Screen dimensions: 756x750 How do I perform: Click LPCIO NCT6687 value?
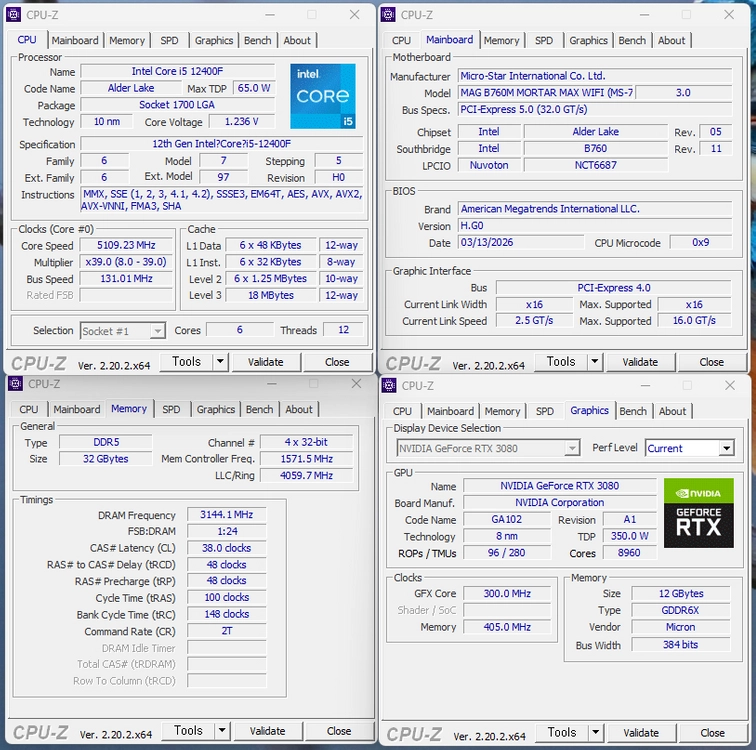pos(596,165)
